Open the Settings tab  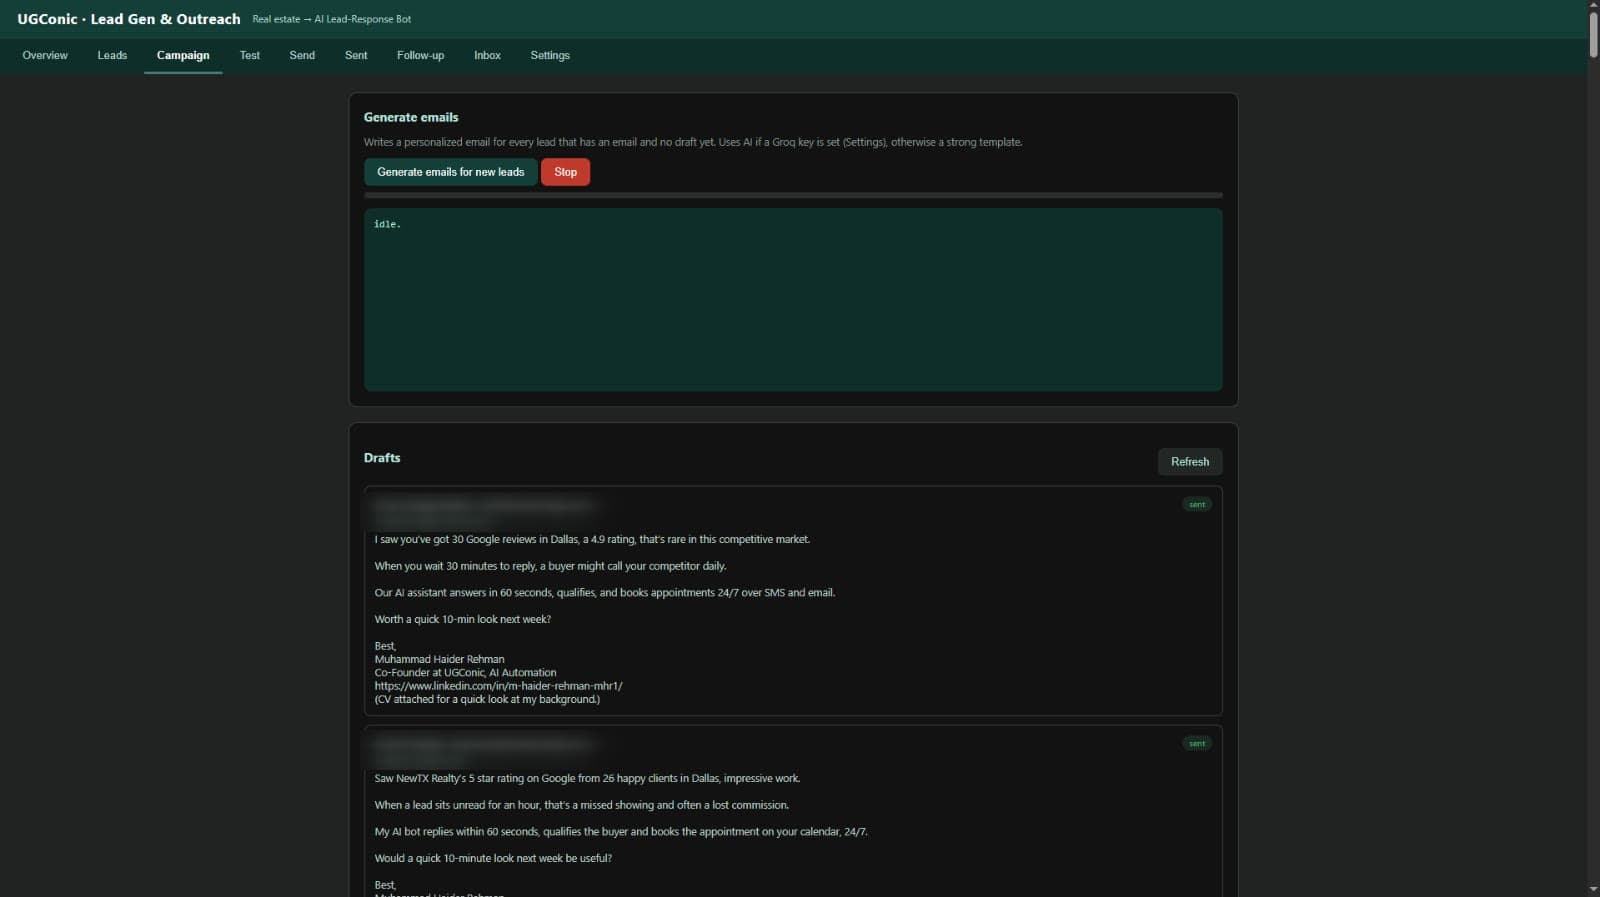pos(550,55)
